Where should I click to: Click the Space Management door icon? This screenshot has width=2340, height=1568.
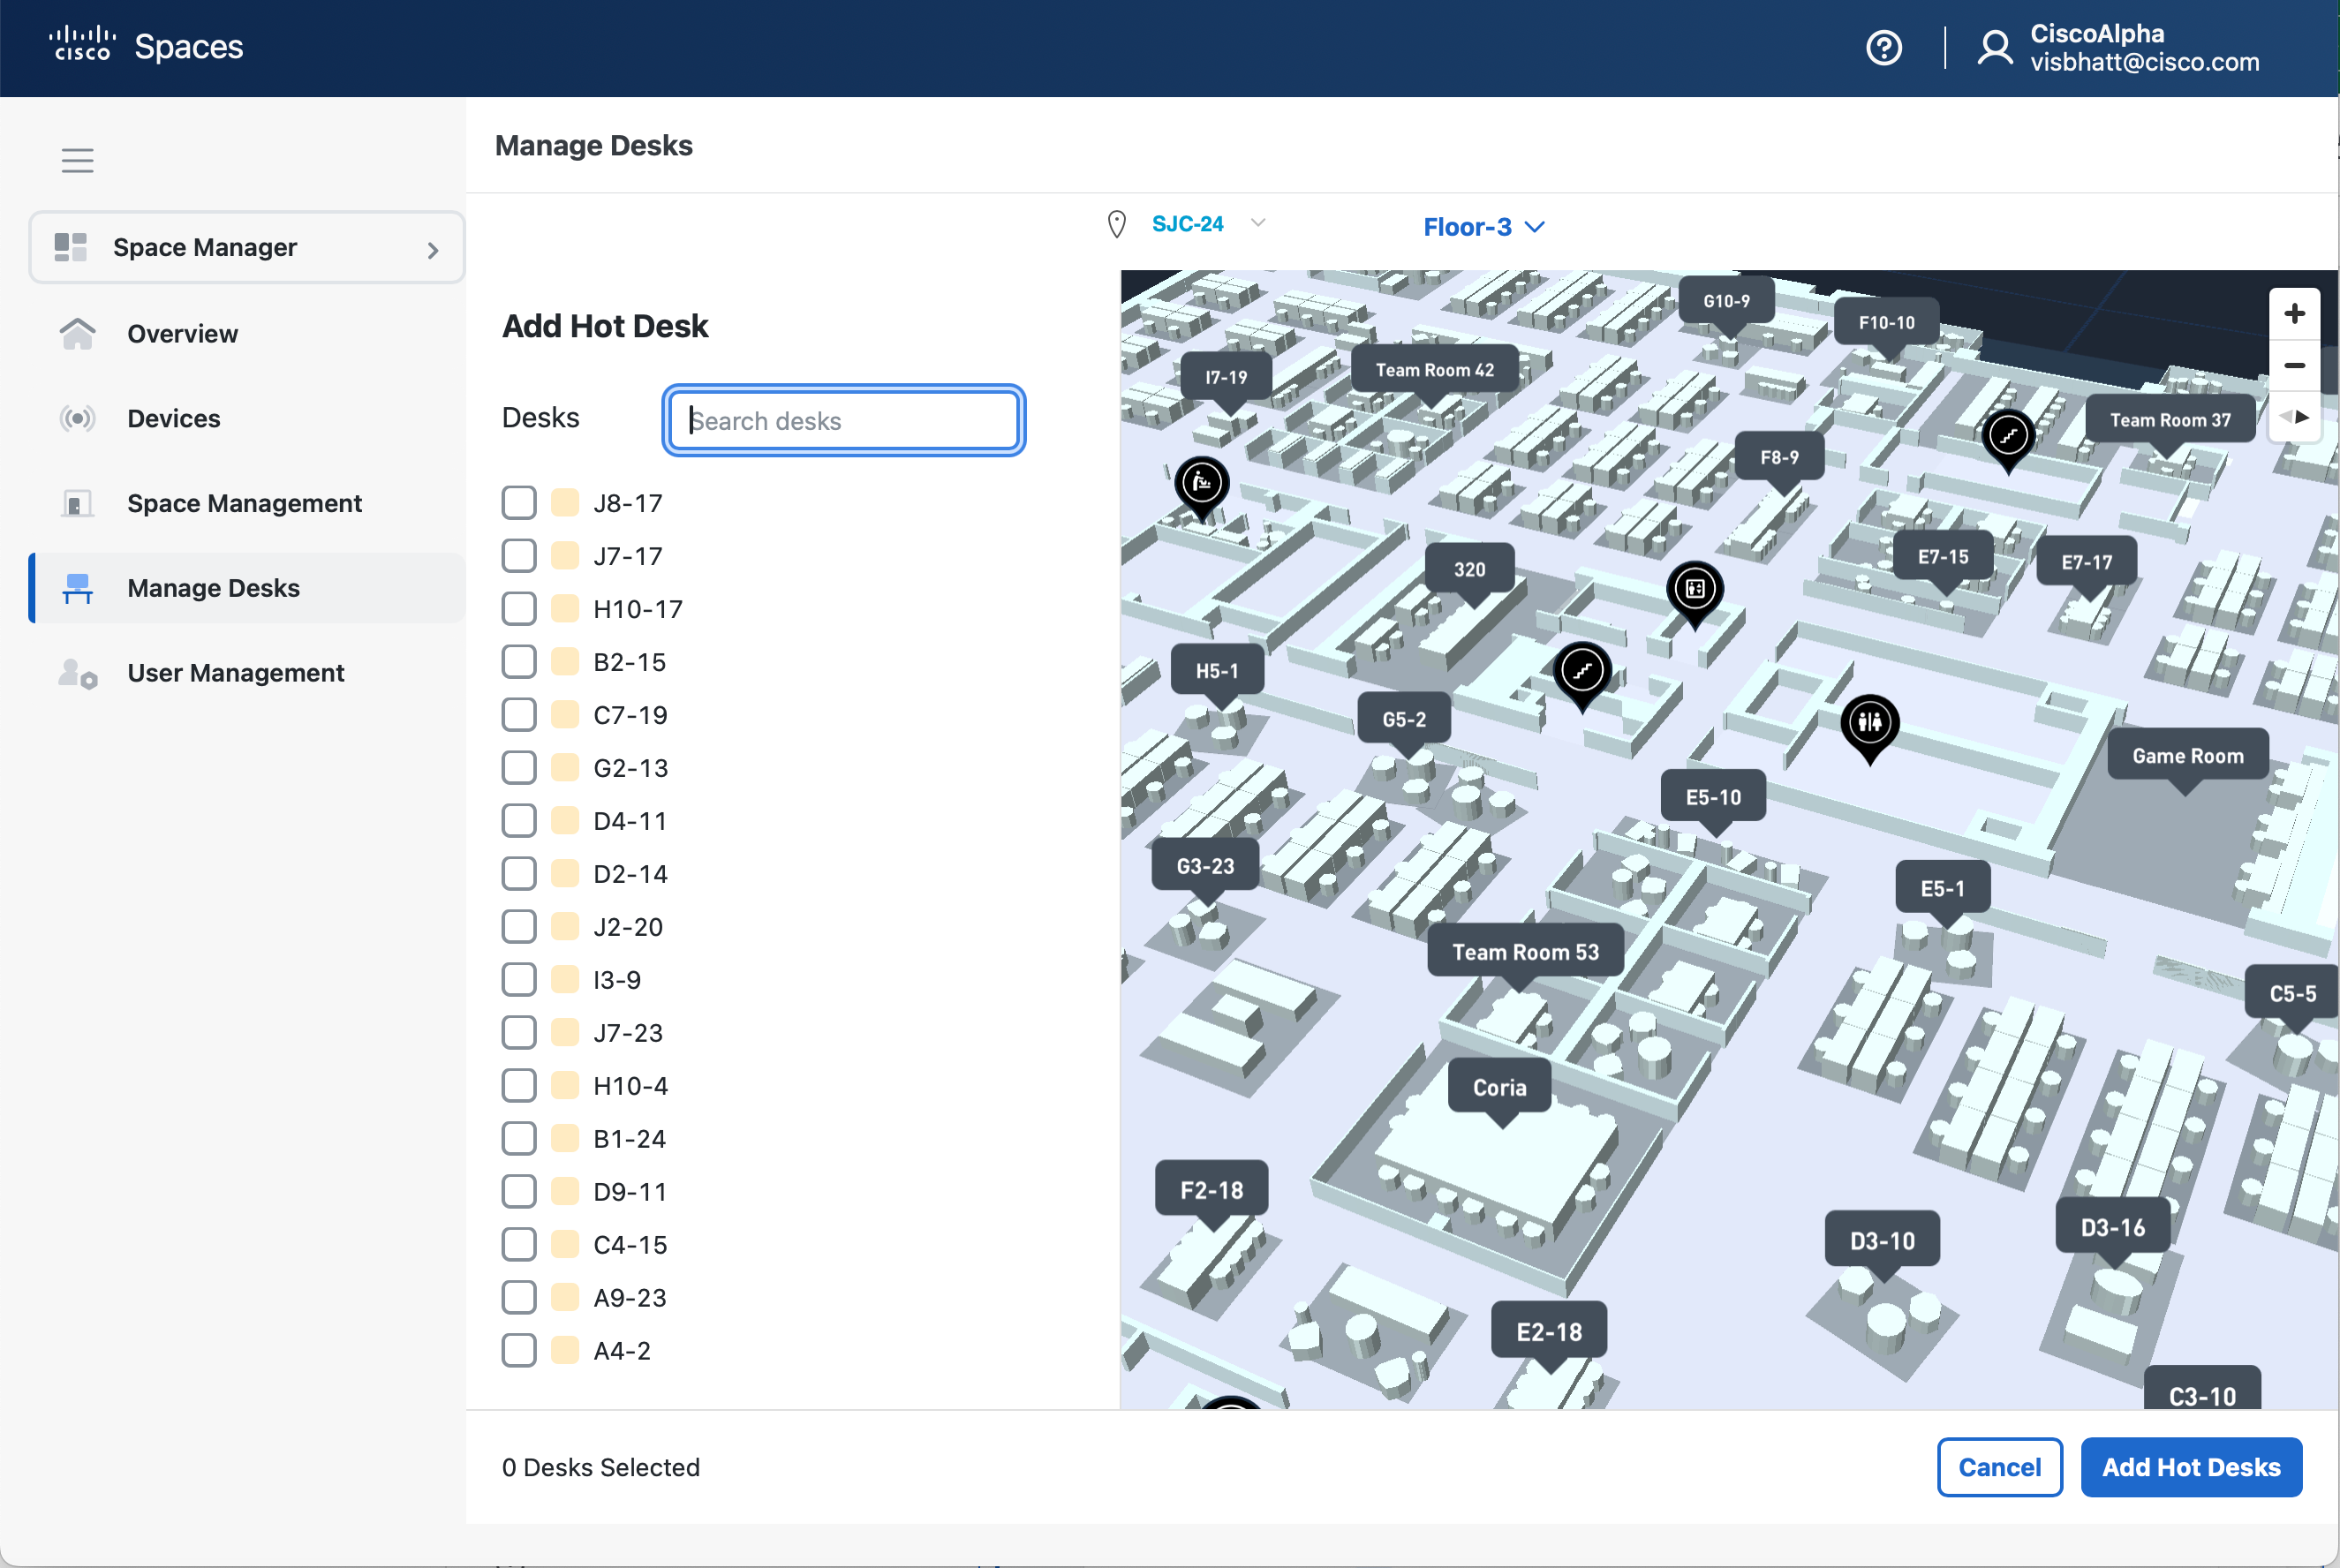78,503
